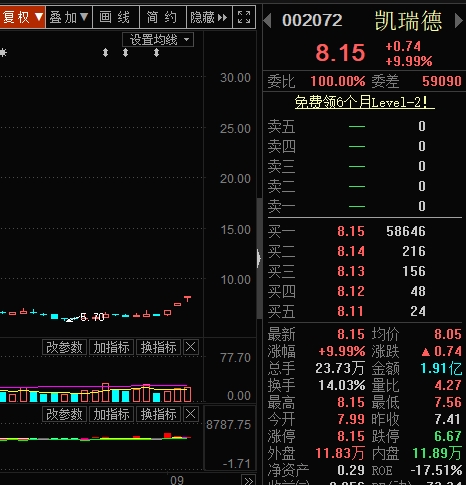Open the 复权 dropdown

(x=22, y=17)
